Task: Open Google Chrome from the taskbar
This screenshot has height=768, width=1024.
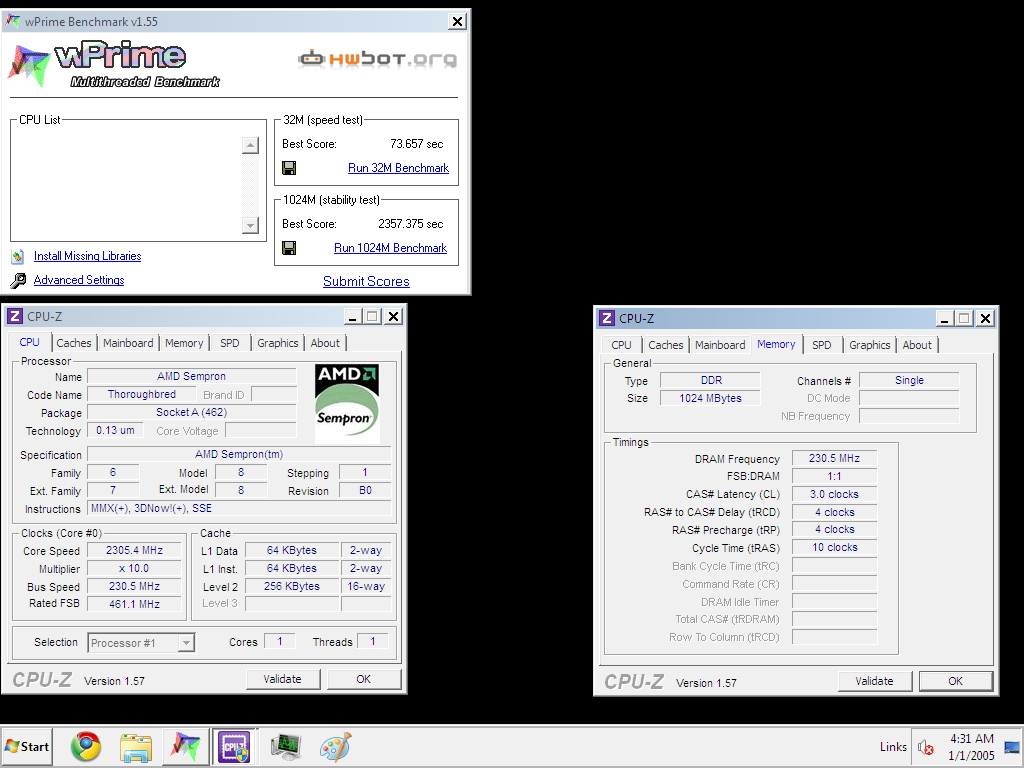Action: tap(86, 746)
